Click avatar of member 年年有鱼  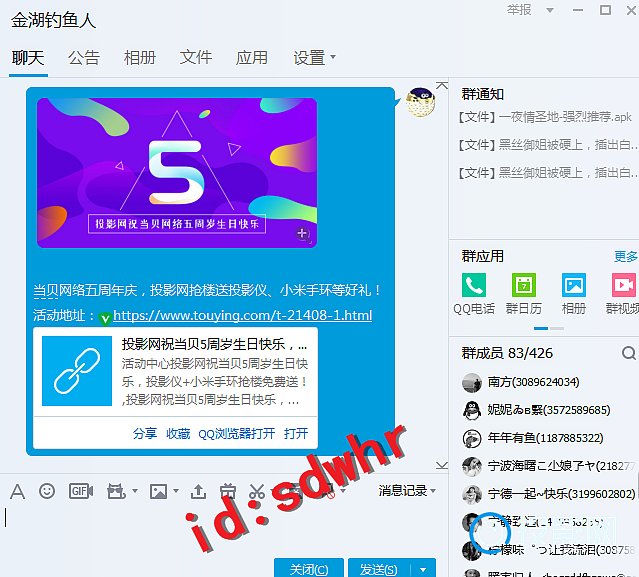pos(472,438)
